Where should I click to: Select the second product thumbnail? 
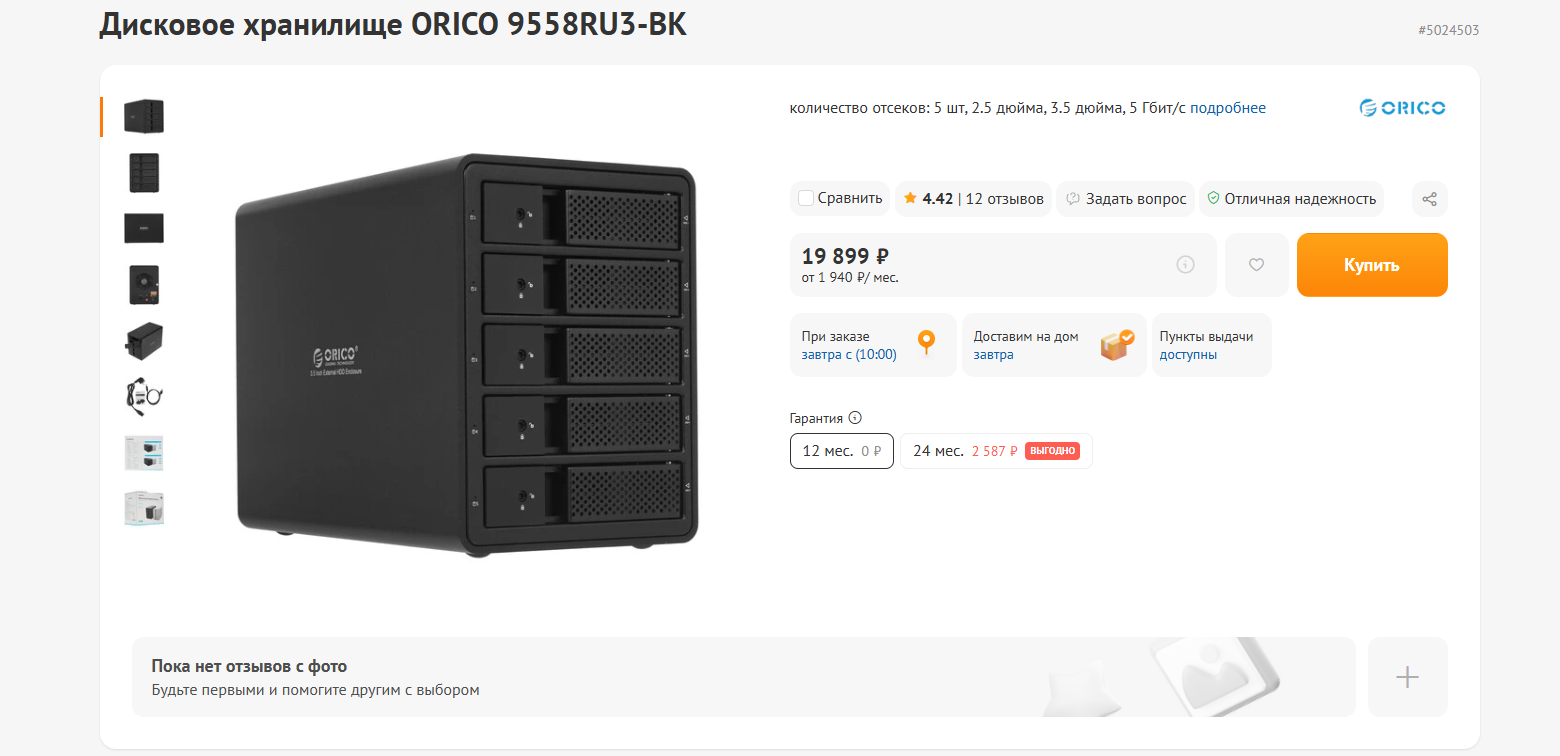point(144,173)
